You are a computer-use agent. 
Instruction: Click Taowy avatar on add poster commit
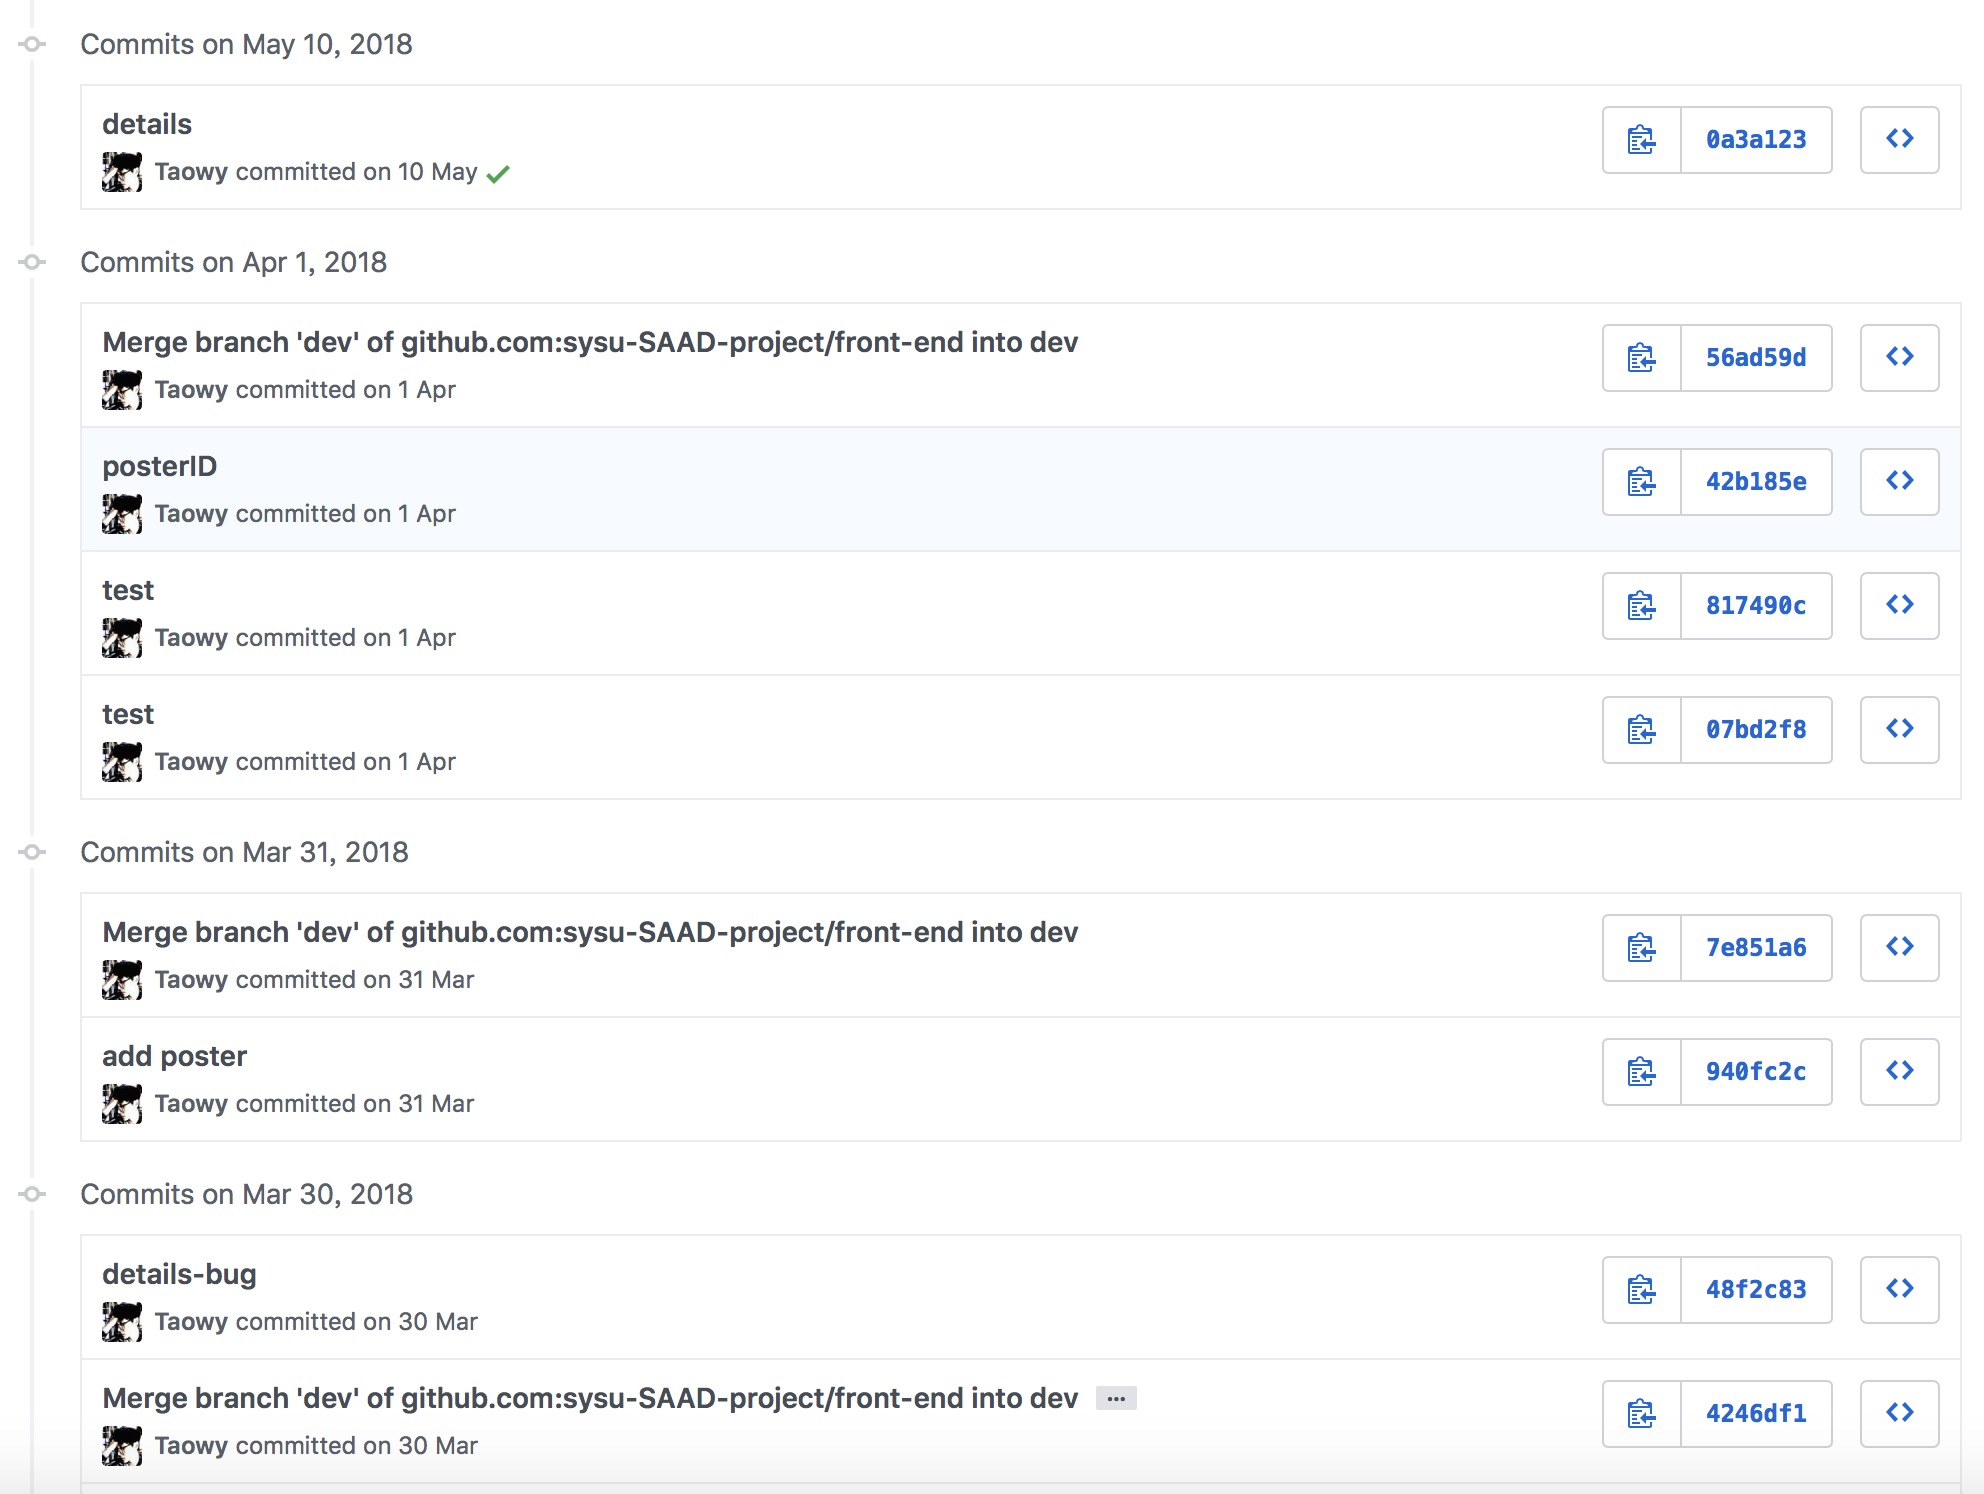click(122, 1104)
